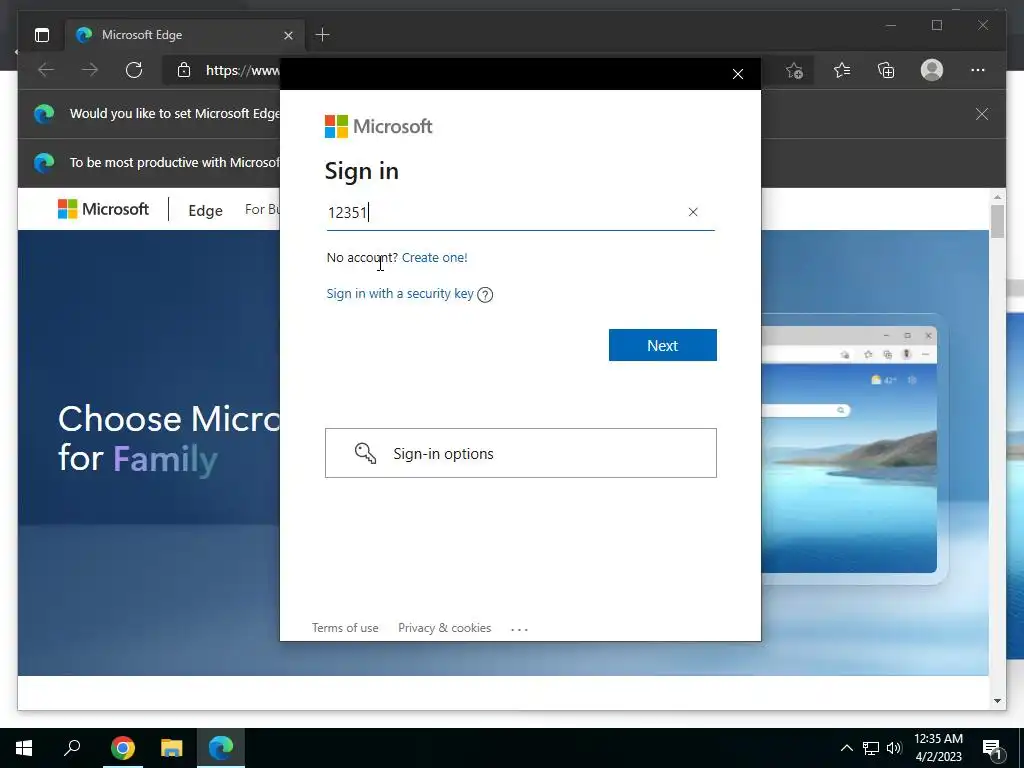
Task: Click the scrollbar up arrow
Action: (997, 197)
